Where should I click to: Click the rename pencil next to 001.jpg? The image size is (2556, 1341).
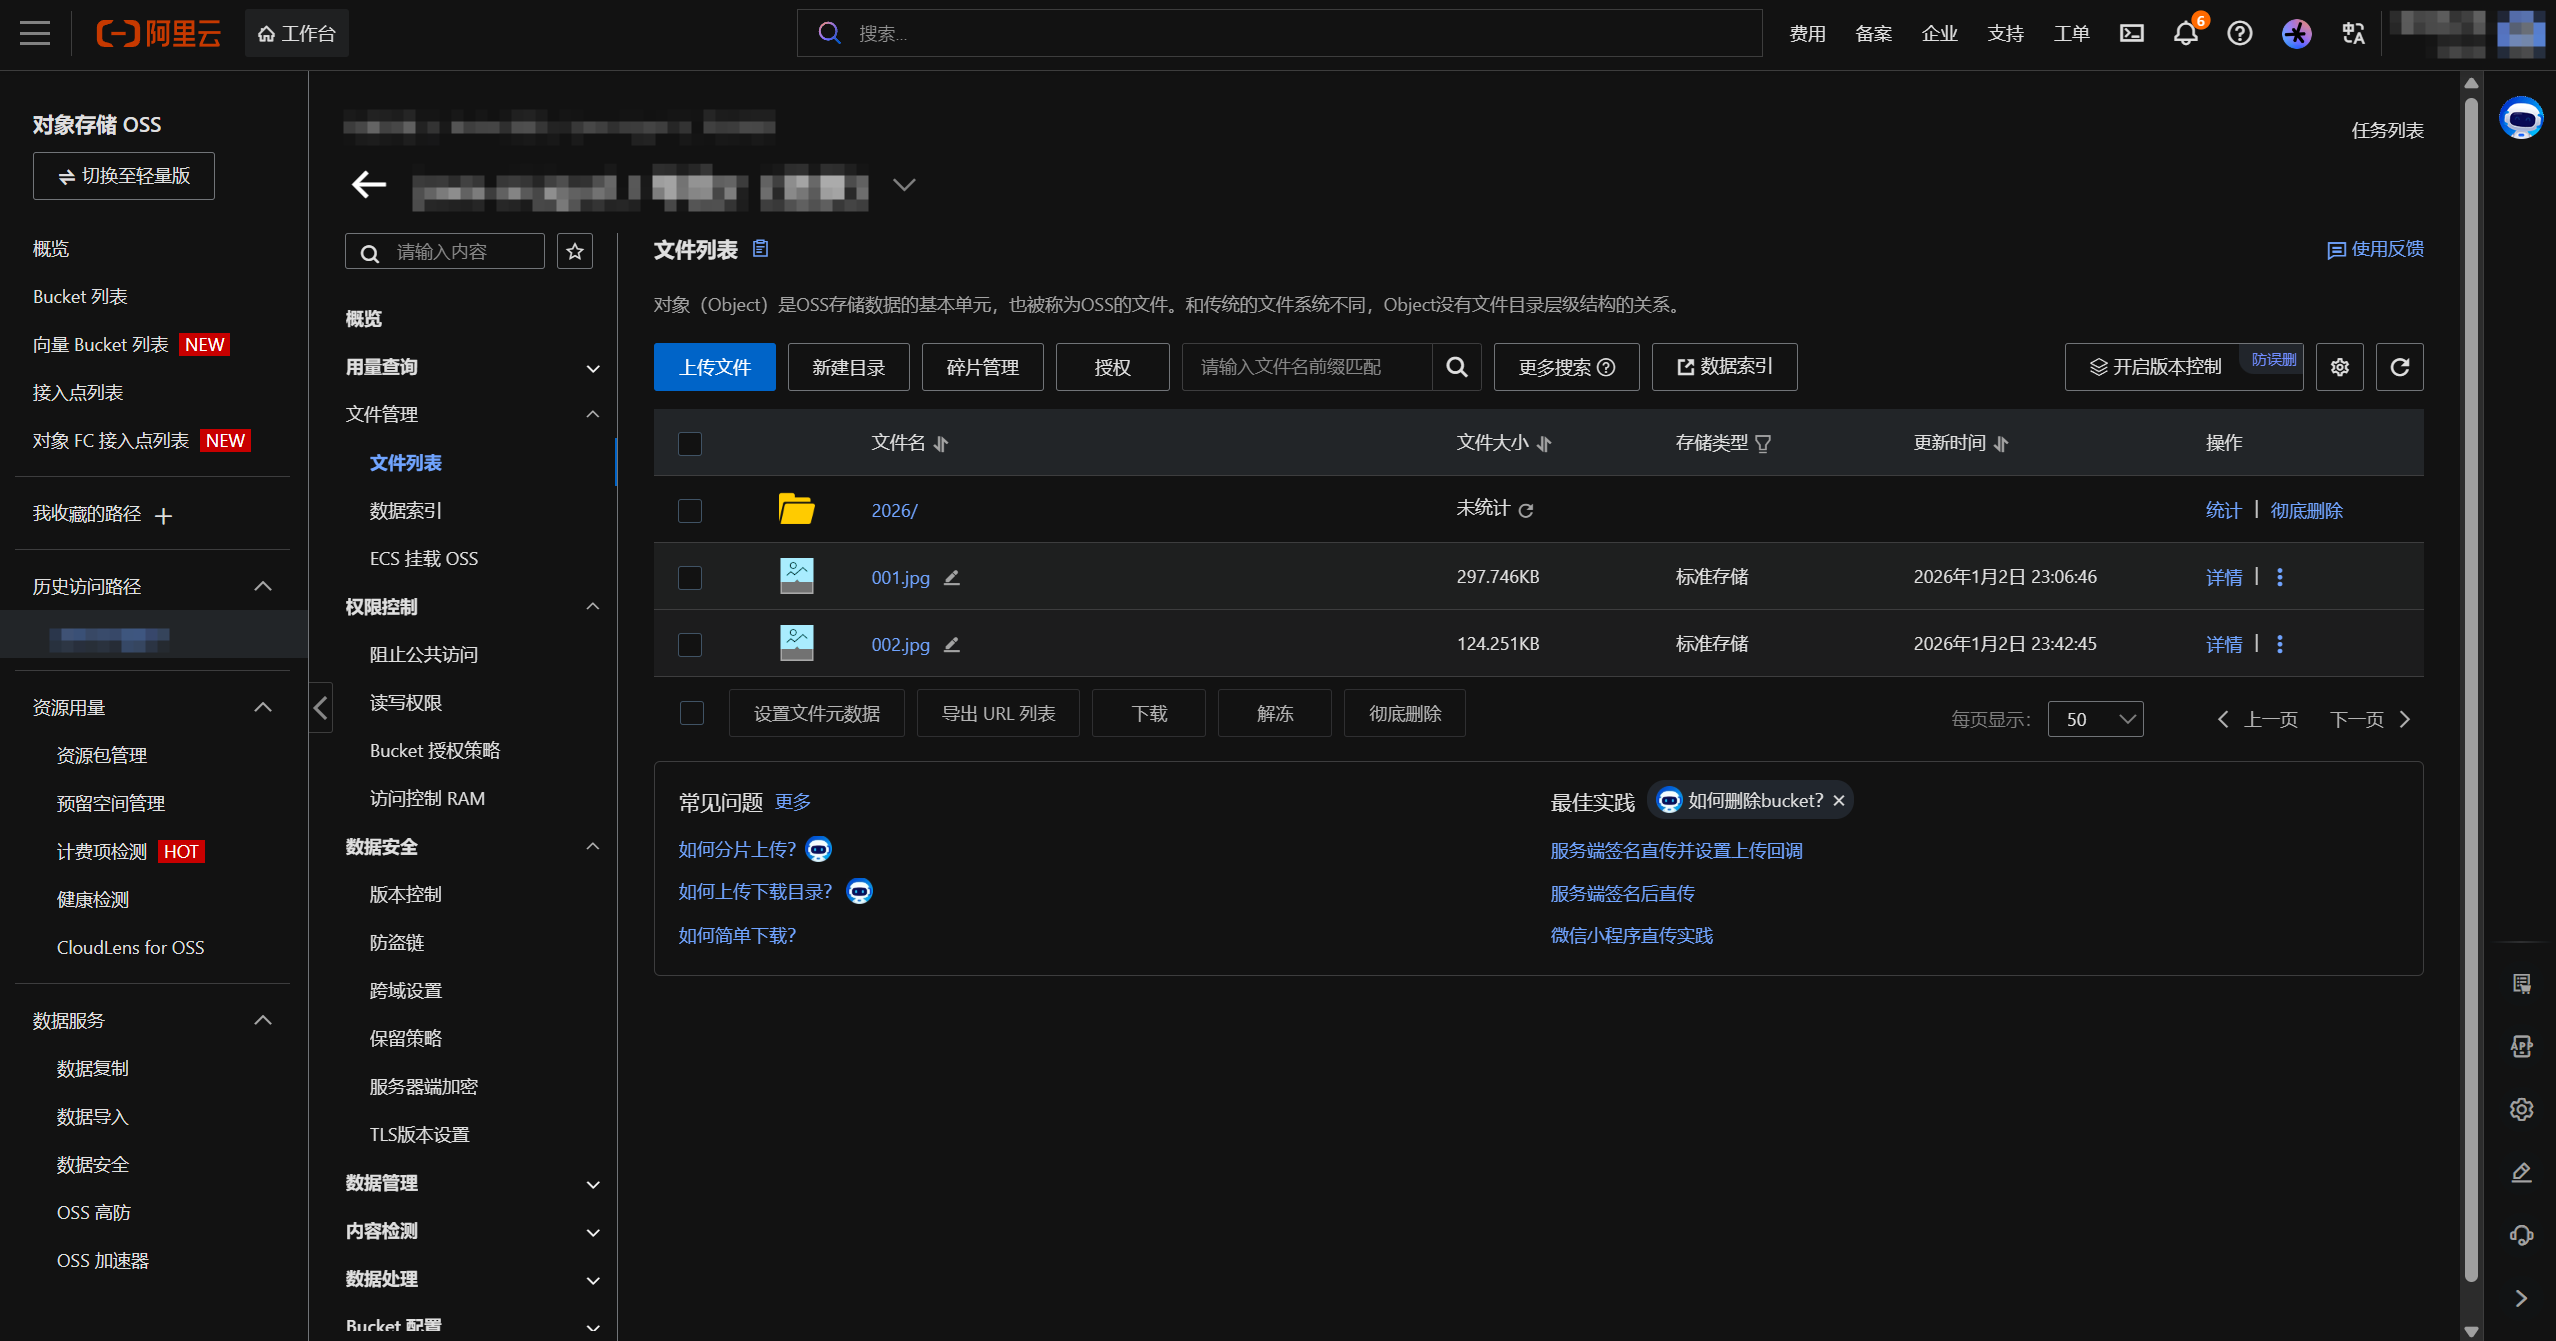tap(952, 577)
